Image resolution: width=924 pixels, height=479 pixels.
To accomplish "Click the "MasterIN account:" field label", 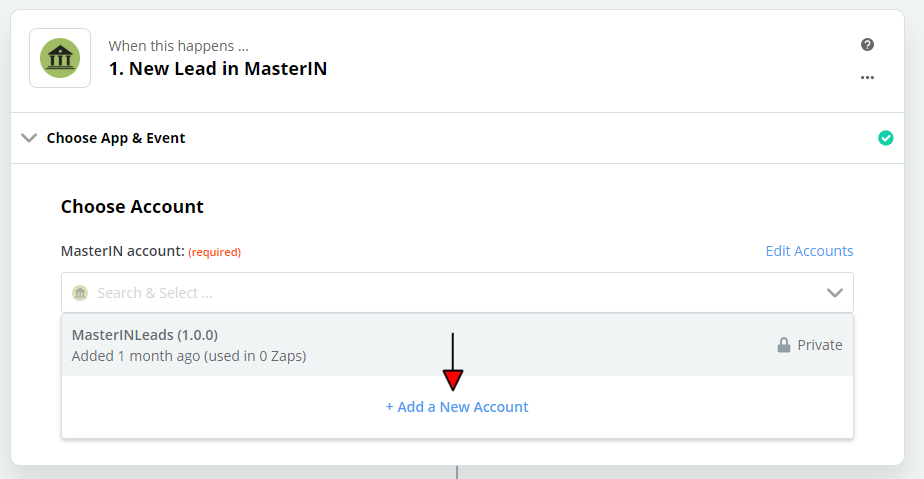I will 123,251.
